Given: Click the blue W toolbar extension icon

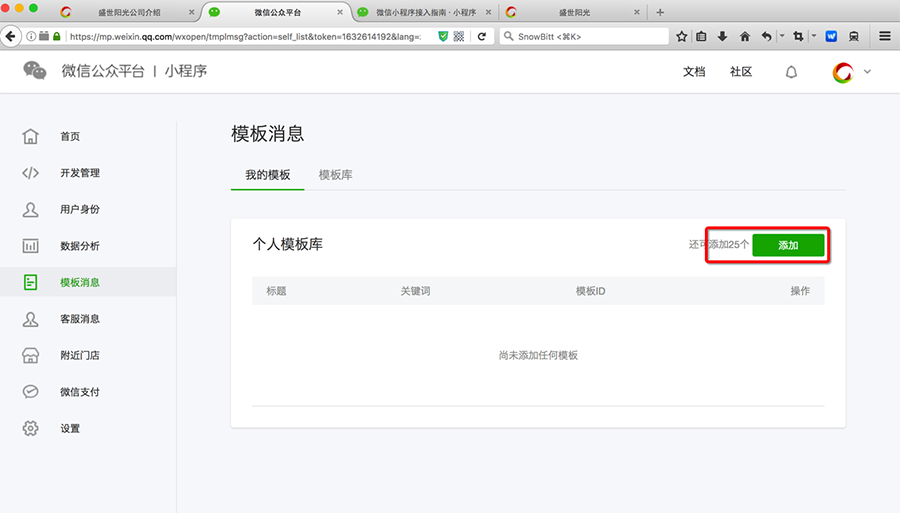Looking at the screenshot, I should click(x=831, y=36).
